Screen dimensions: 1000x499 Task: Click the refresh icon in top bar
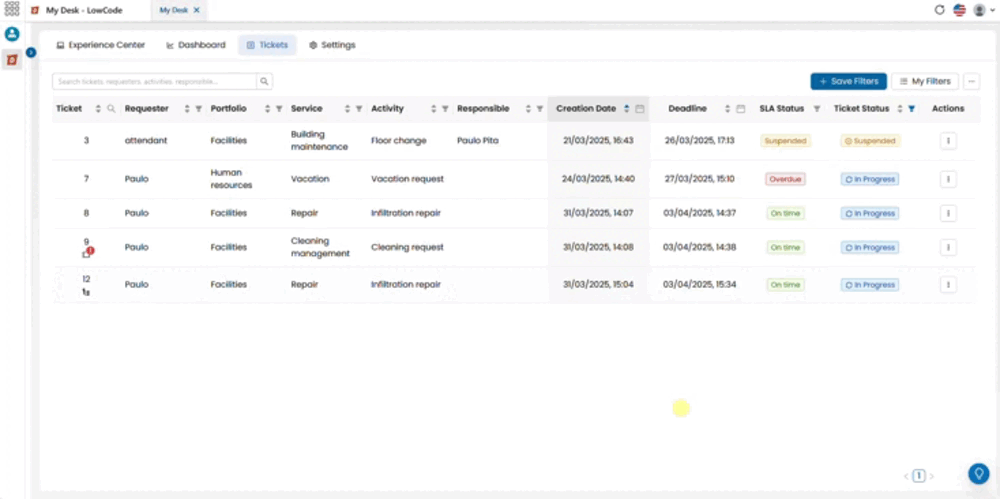[x=939, y=10]
